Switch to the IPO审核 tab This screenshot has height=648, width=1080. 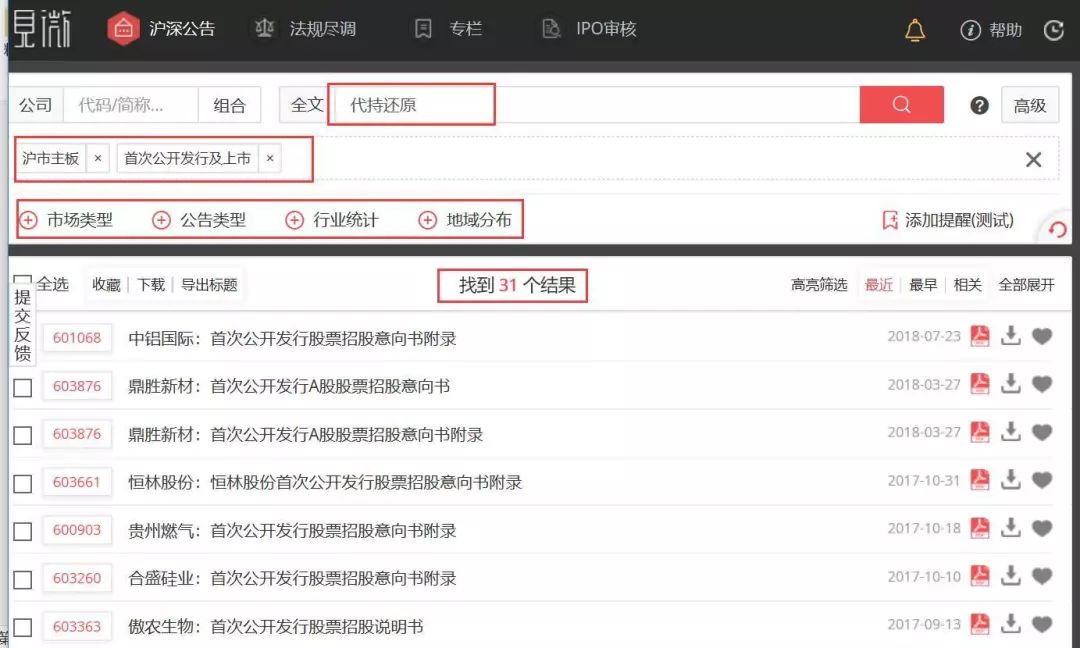[589, 29]
